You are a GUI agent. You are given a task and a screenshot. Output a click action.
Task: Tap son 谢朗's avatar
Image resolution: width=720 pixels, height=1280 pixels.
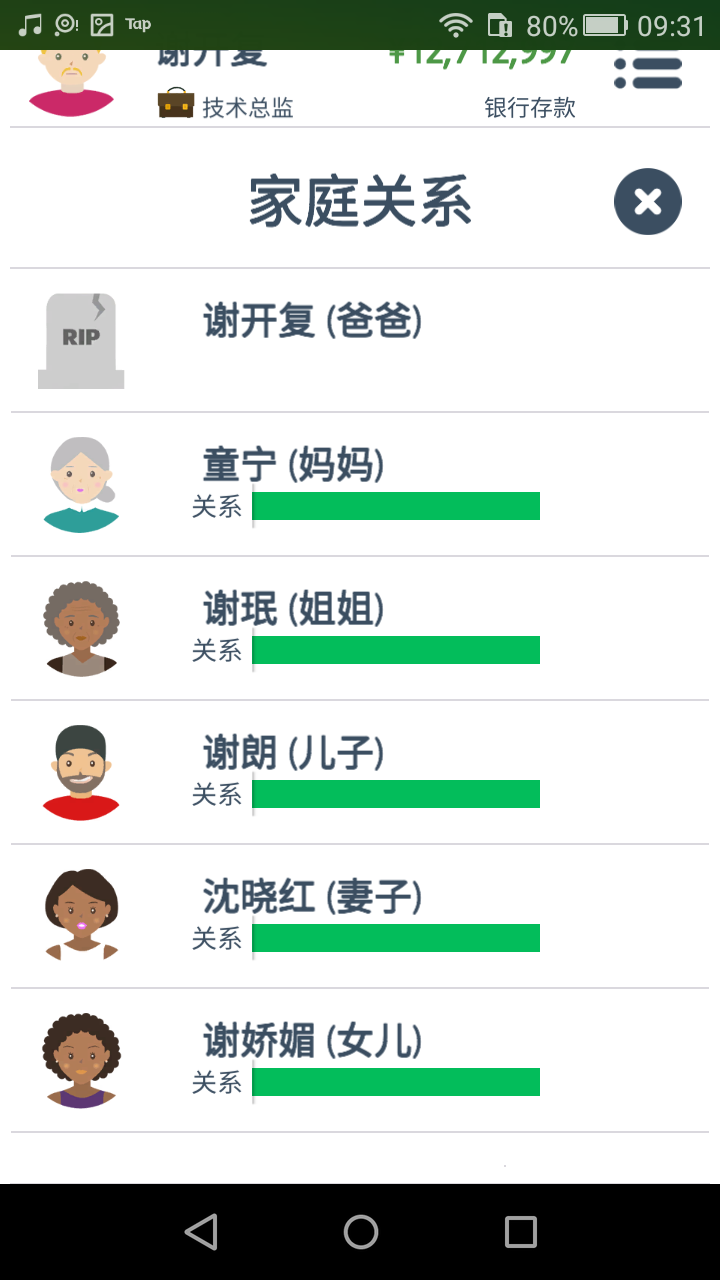point(81,773)
